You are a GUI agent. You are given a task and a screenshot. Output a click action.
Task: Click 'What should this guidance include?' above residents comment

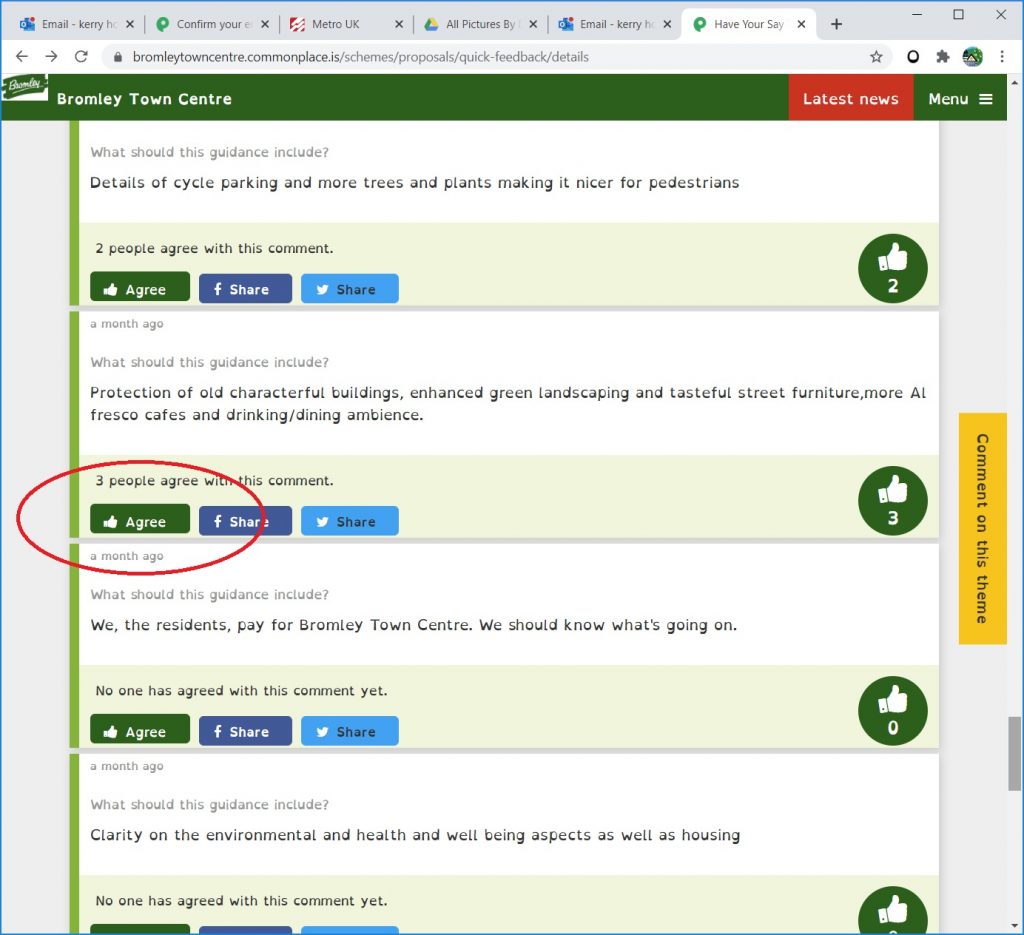coord(210,595)
